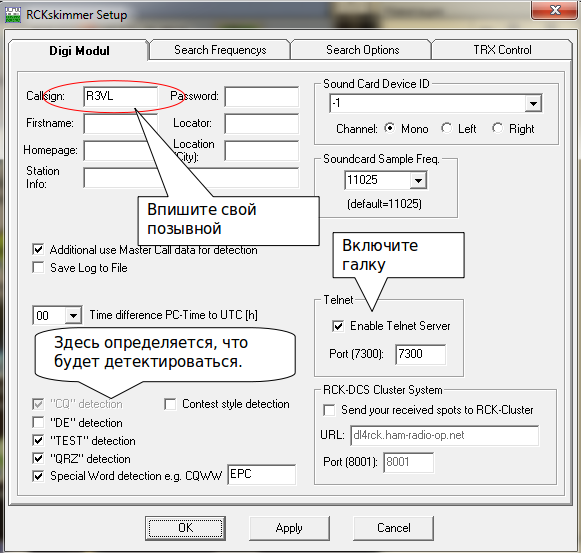
Task: Open the Search Options tab
Action: (x=362, y=50)
